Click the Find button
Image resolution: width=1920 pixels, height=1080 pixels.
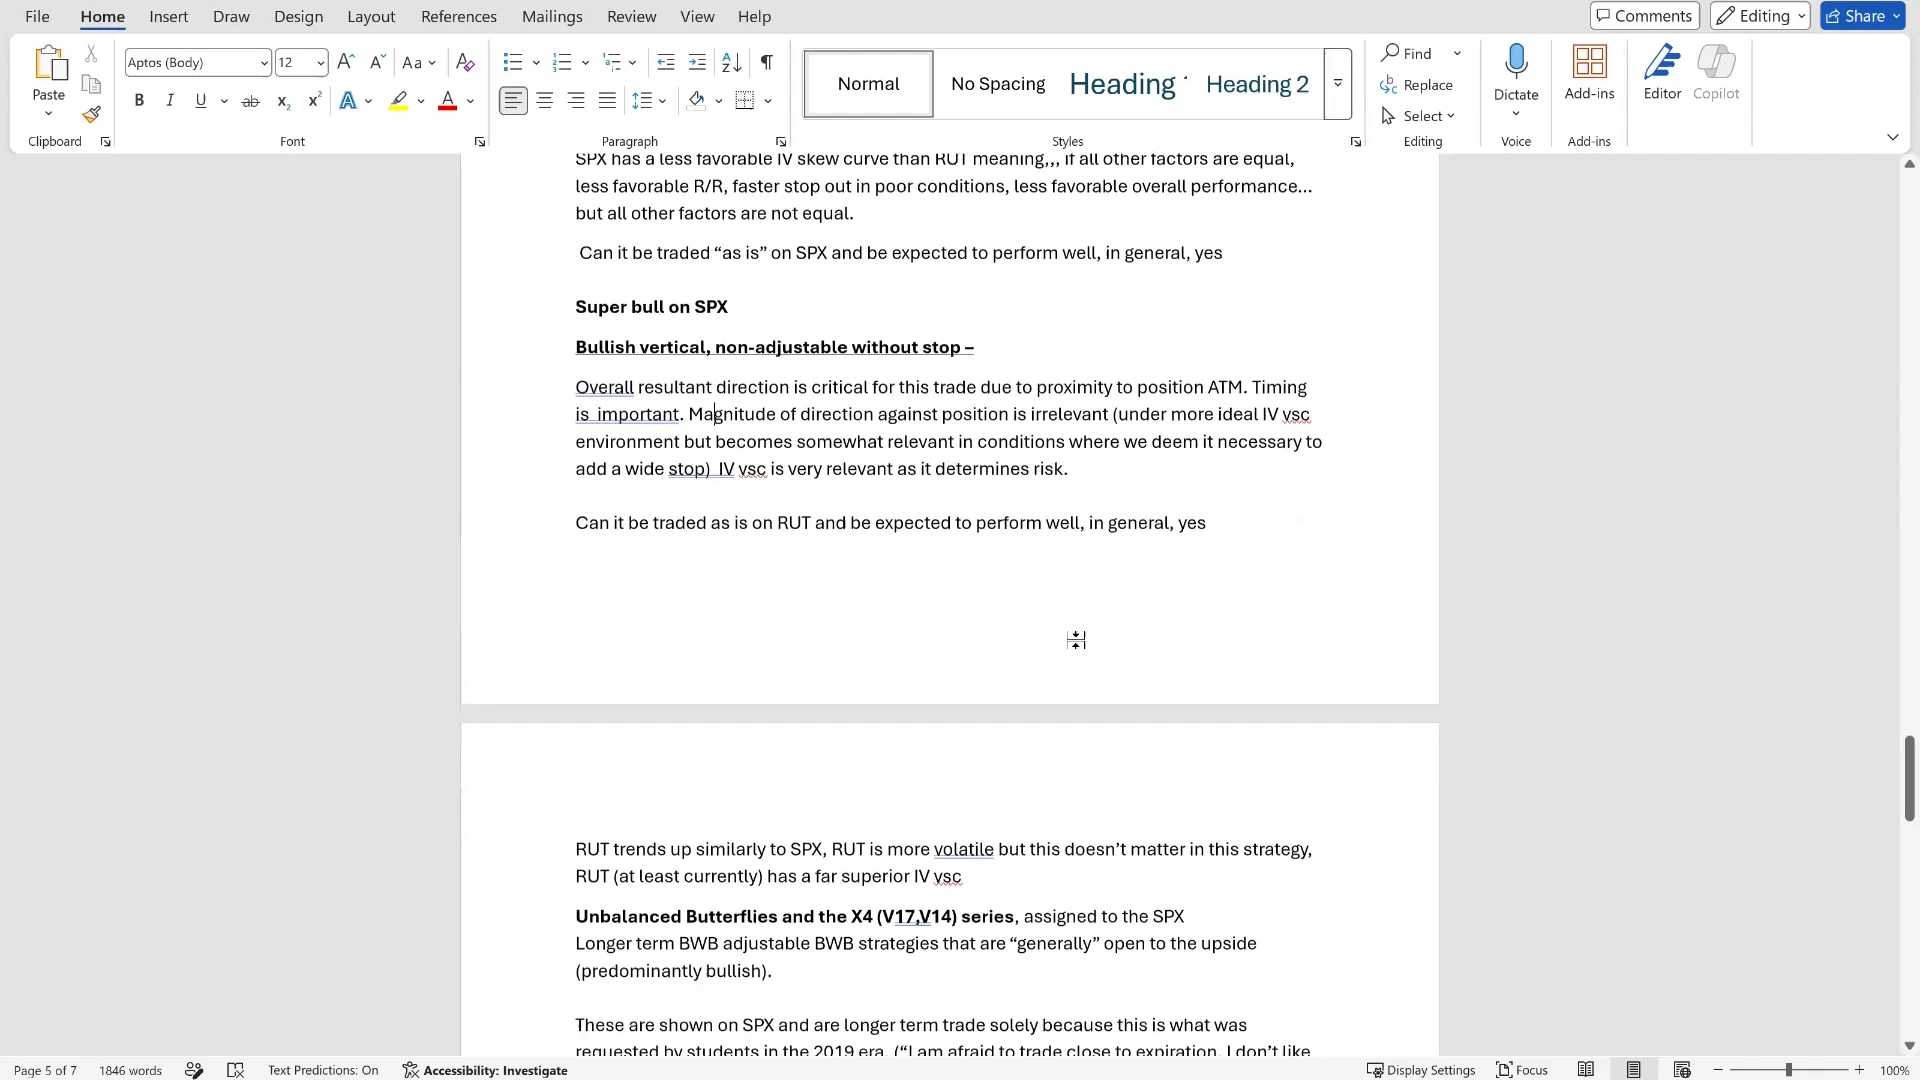click(1408, 53)
